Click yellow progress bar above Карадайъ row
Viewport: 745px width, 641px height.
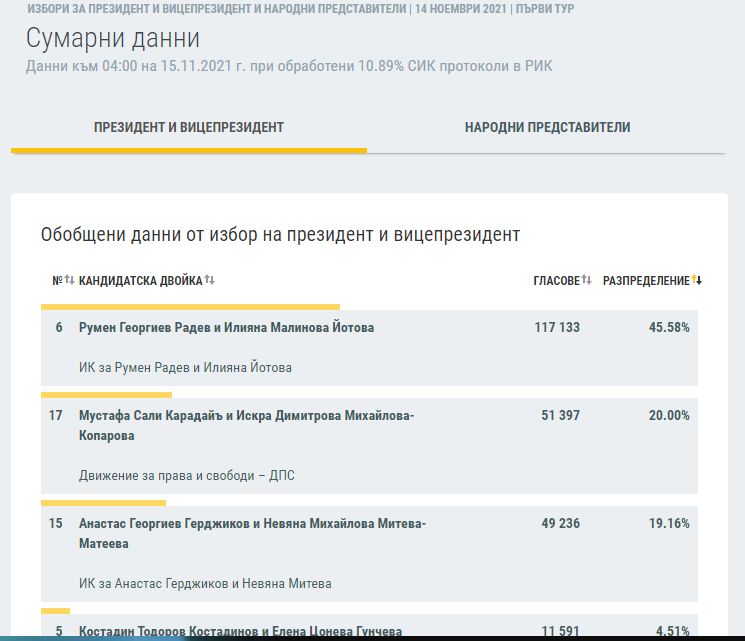[x=106, y=395]
